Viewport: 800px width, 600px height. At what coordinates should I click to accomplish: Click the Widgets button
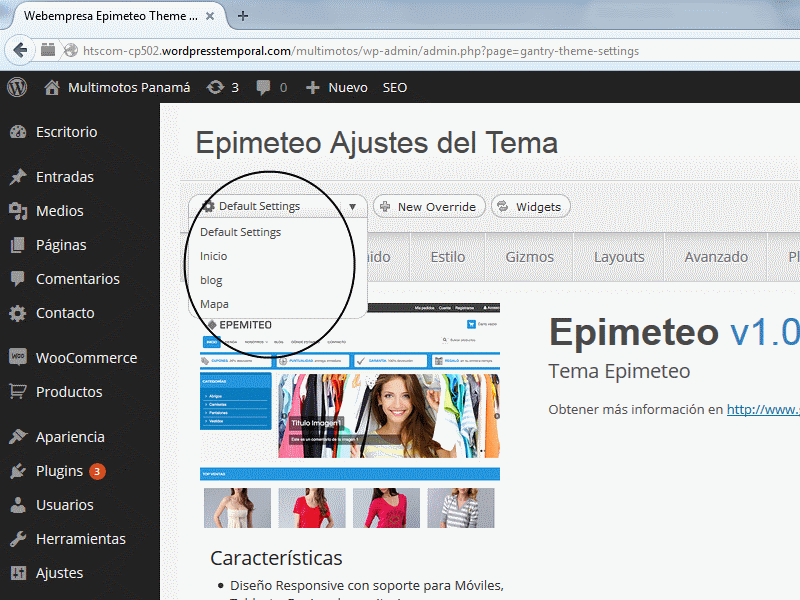pos(531,207)
